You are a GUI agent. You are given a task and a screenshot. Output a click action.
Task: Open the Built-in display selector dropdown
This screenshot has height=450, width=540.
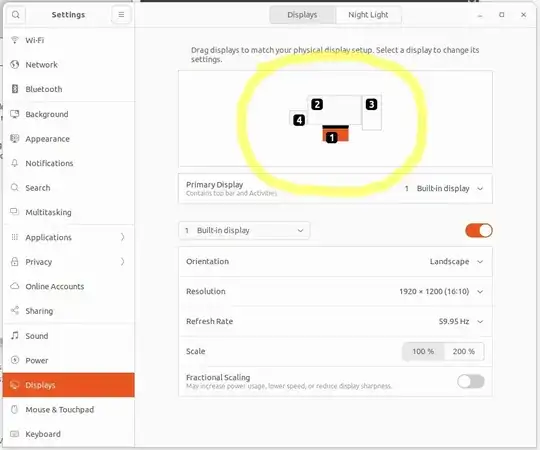[244, 230]
